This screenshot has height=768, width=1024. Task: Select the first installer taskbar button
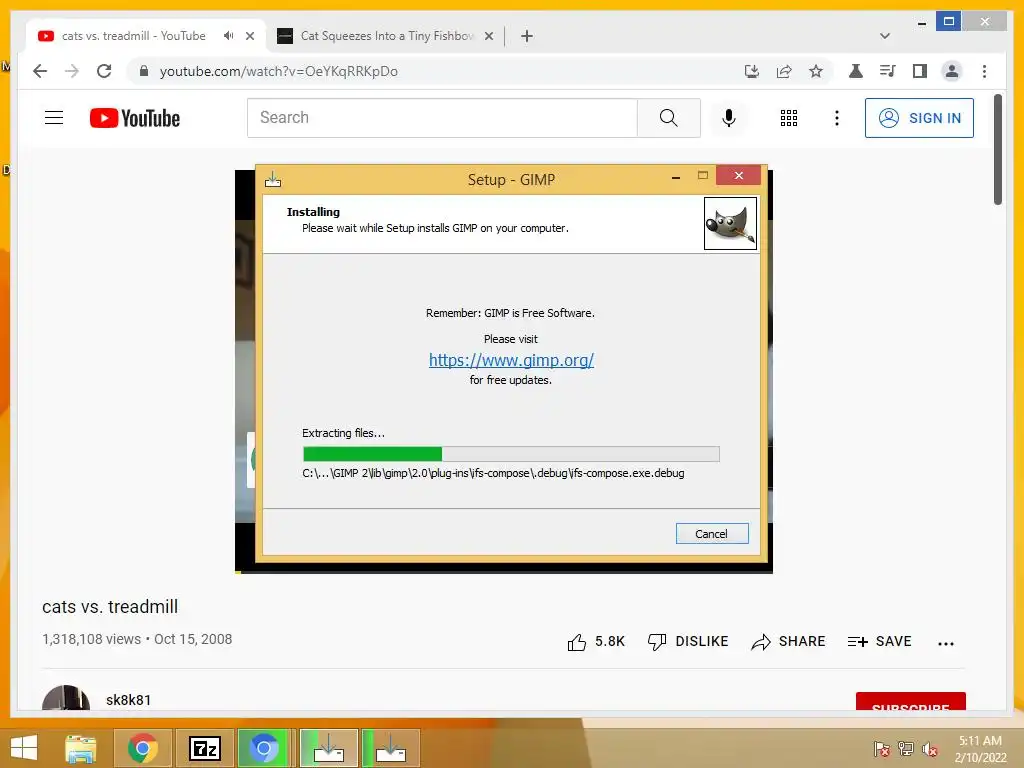(x=329, y=748)
